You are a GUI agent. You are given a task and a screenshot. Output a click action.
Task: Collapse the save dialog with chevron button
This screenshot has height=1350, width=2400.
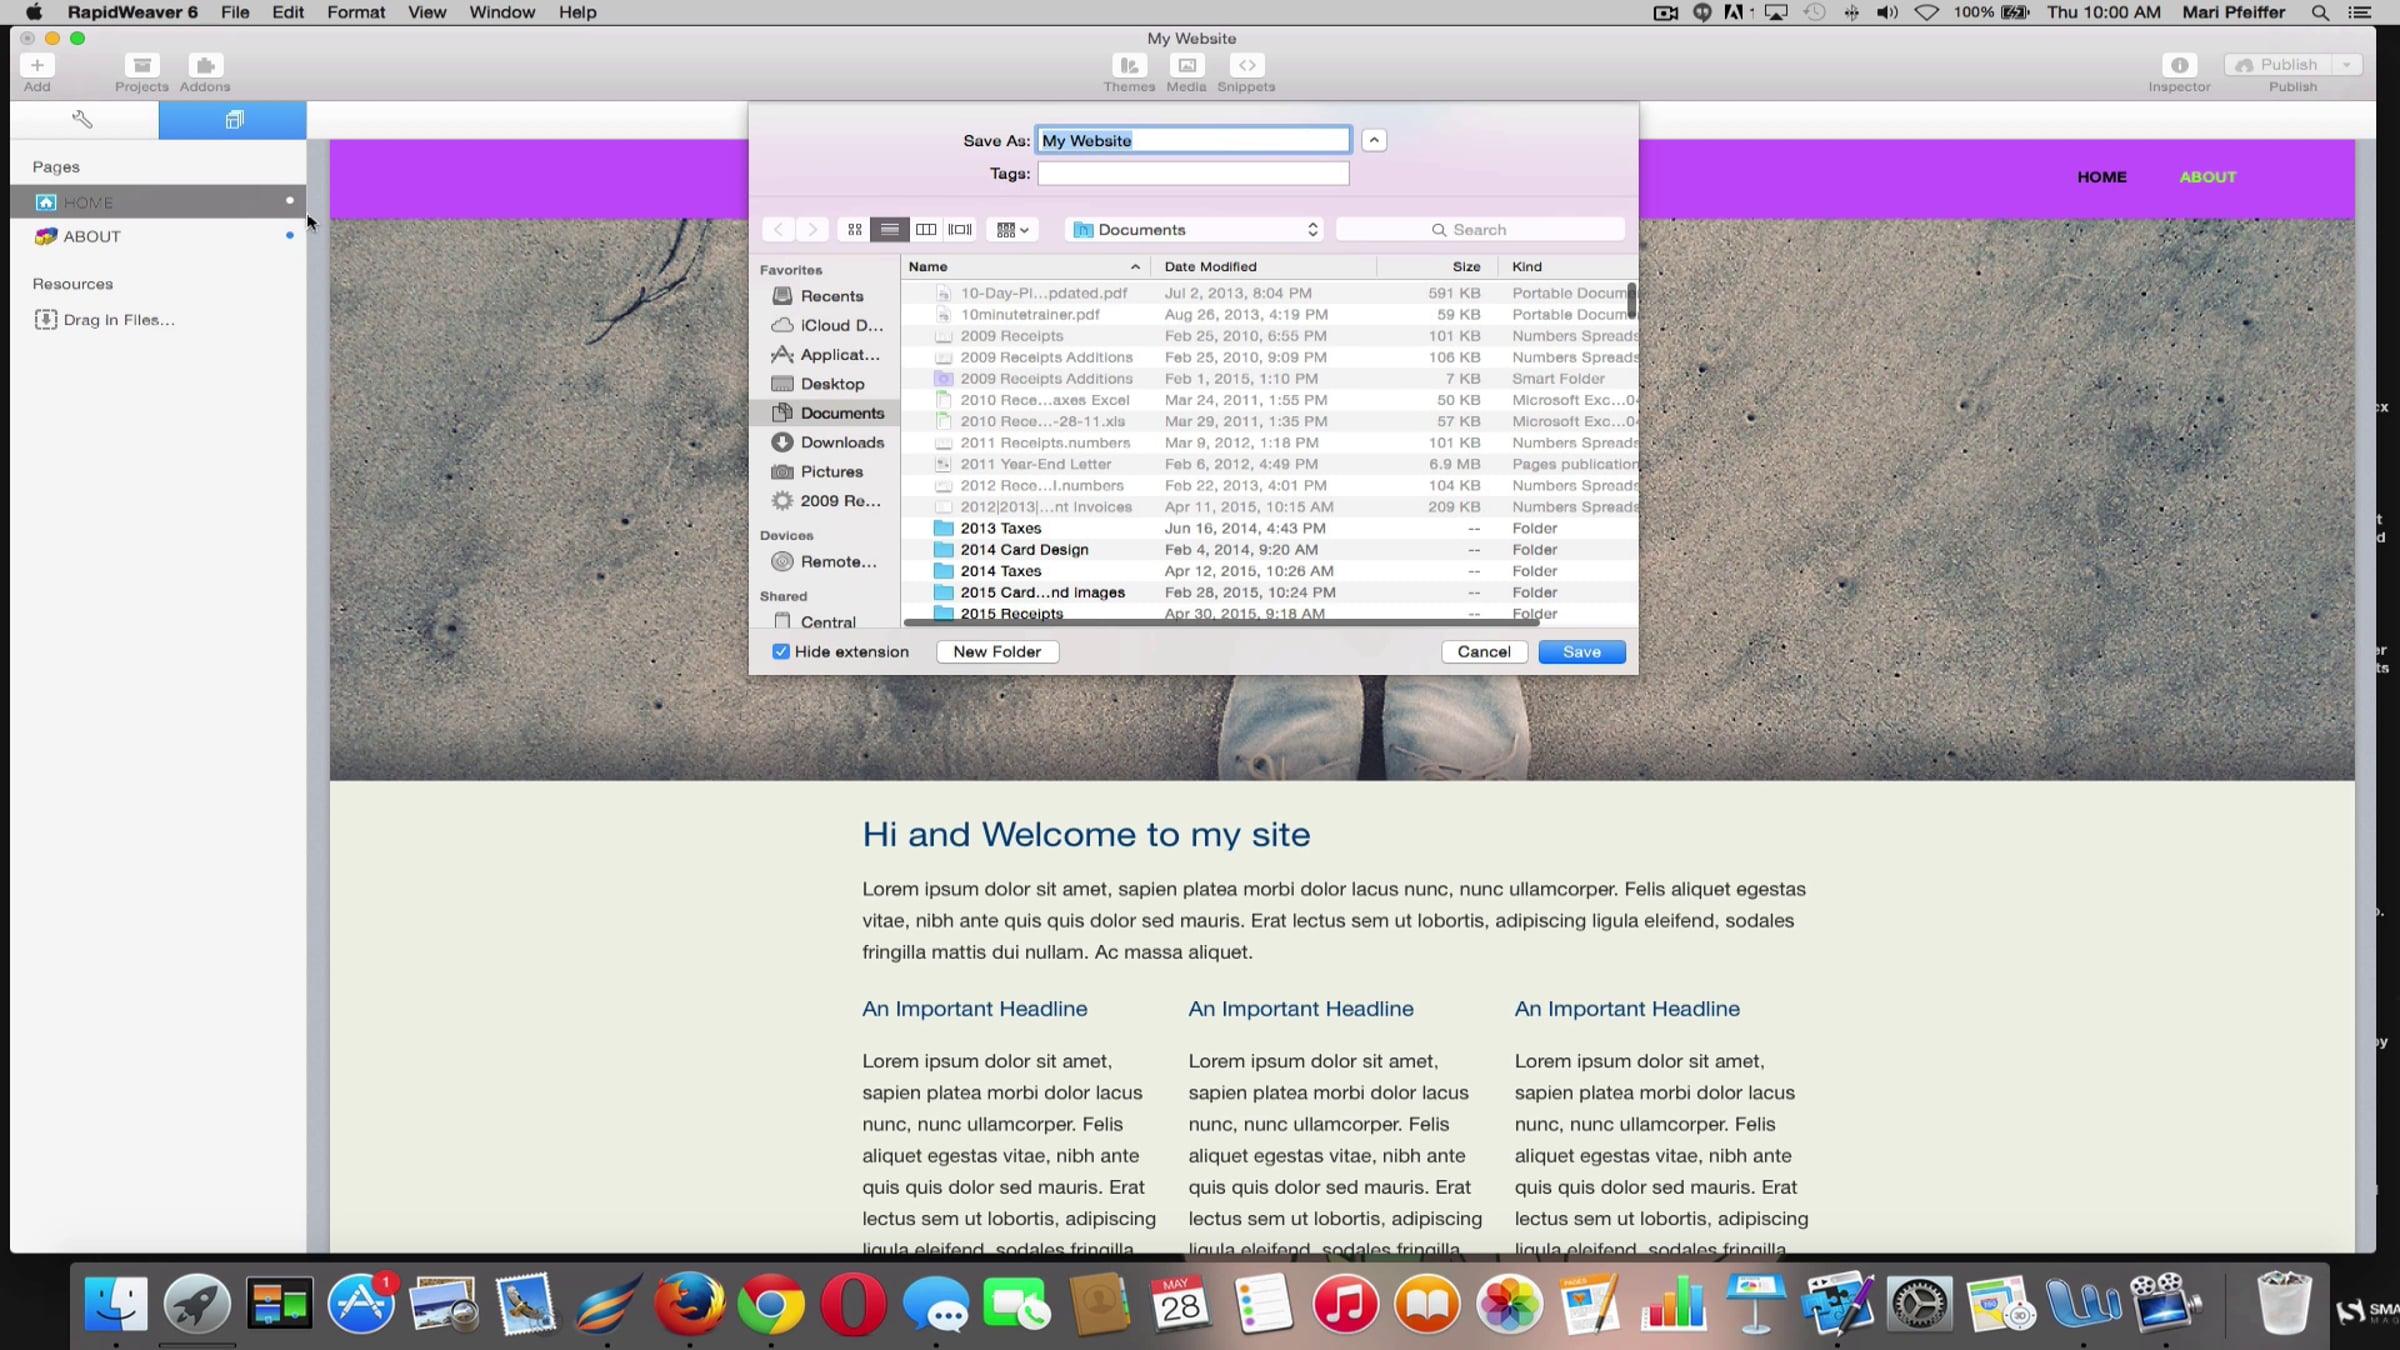click(x=1374, y=141)
